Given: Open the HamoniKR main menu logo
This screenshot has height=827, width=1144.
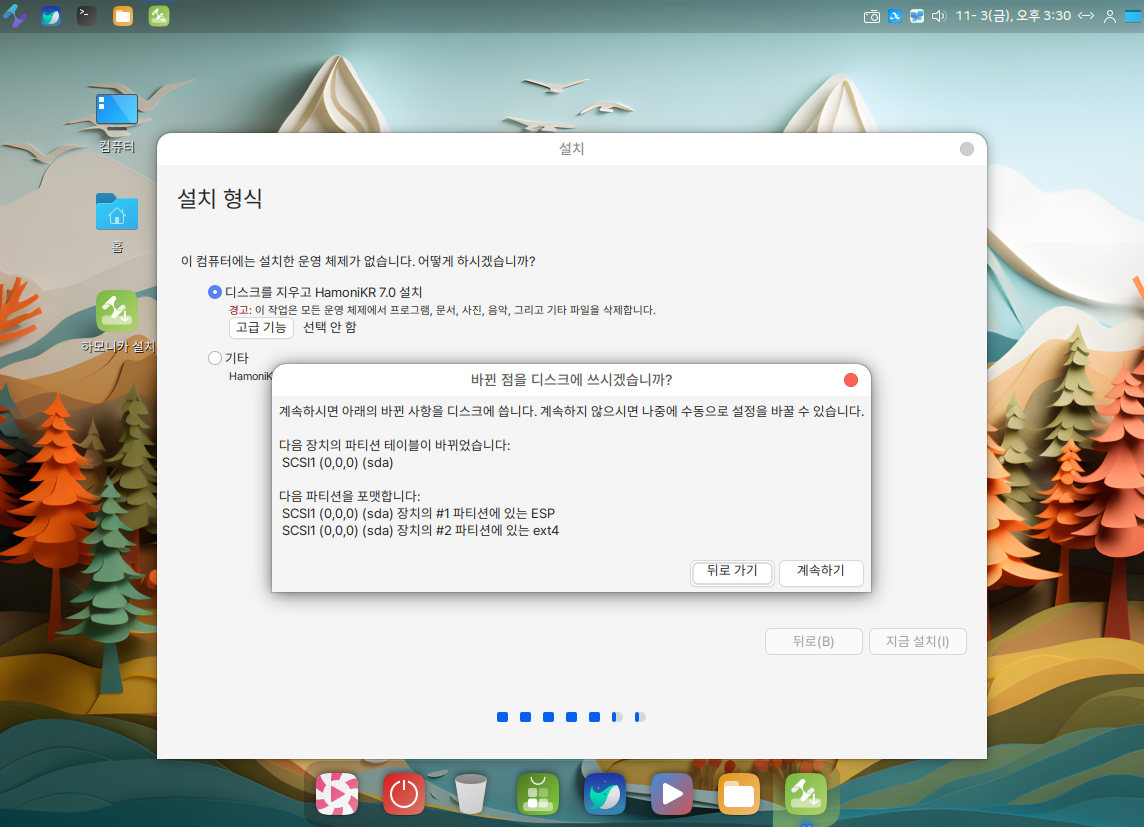Looking at the screenshot, I should tap(15, 15).
